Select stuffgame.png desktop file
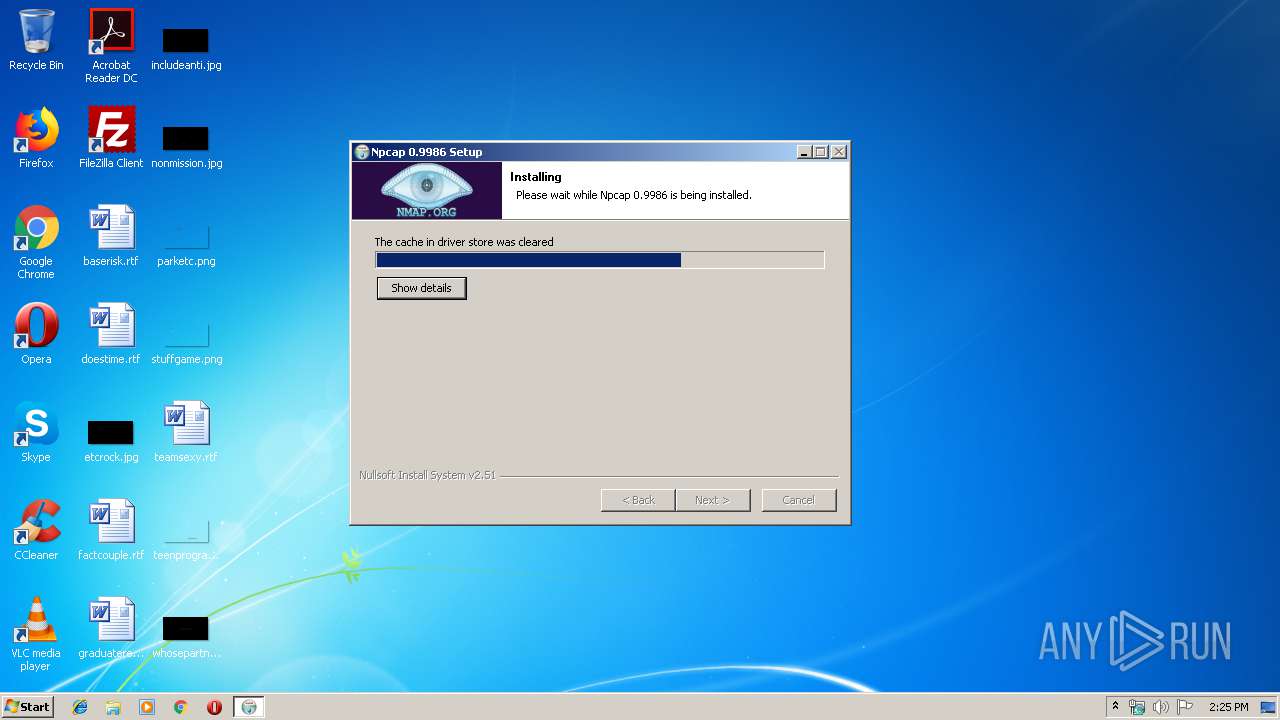The height and width of the screenshot is (720, 1280). click(186, 342)
